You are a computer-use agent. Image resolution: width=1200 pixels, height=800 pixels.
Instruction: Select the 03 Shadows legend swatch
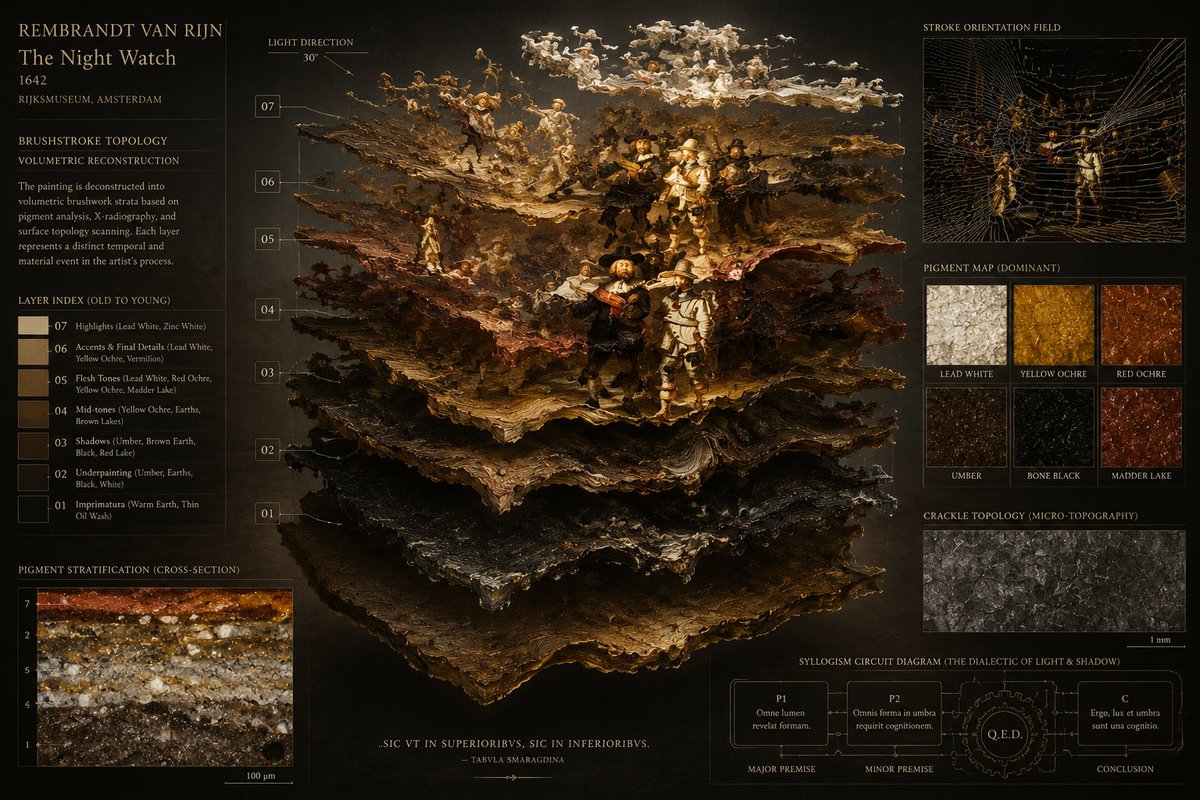[33, 446]
